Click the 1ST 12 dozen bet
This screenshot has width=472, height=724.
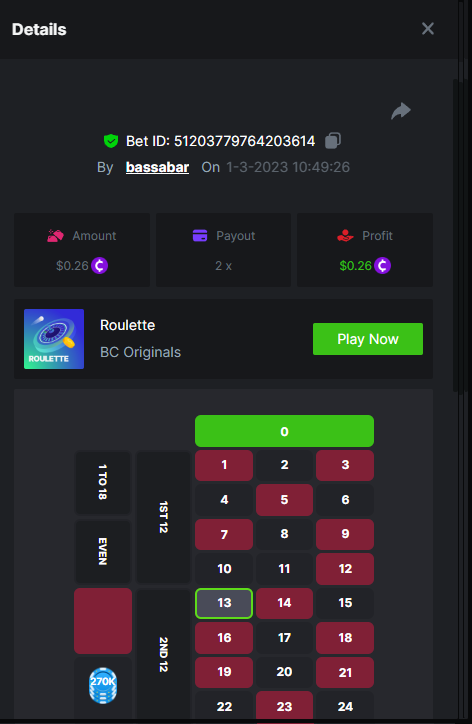[x=163, y=517]
